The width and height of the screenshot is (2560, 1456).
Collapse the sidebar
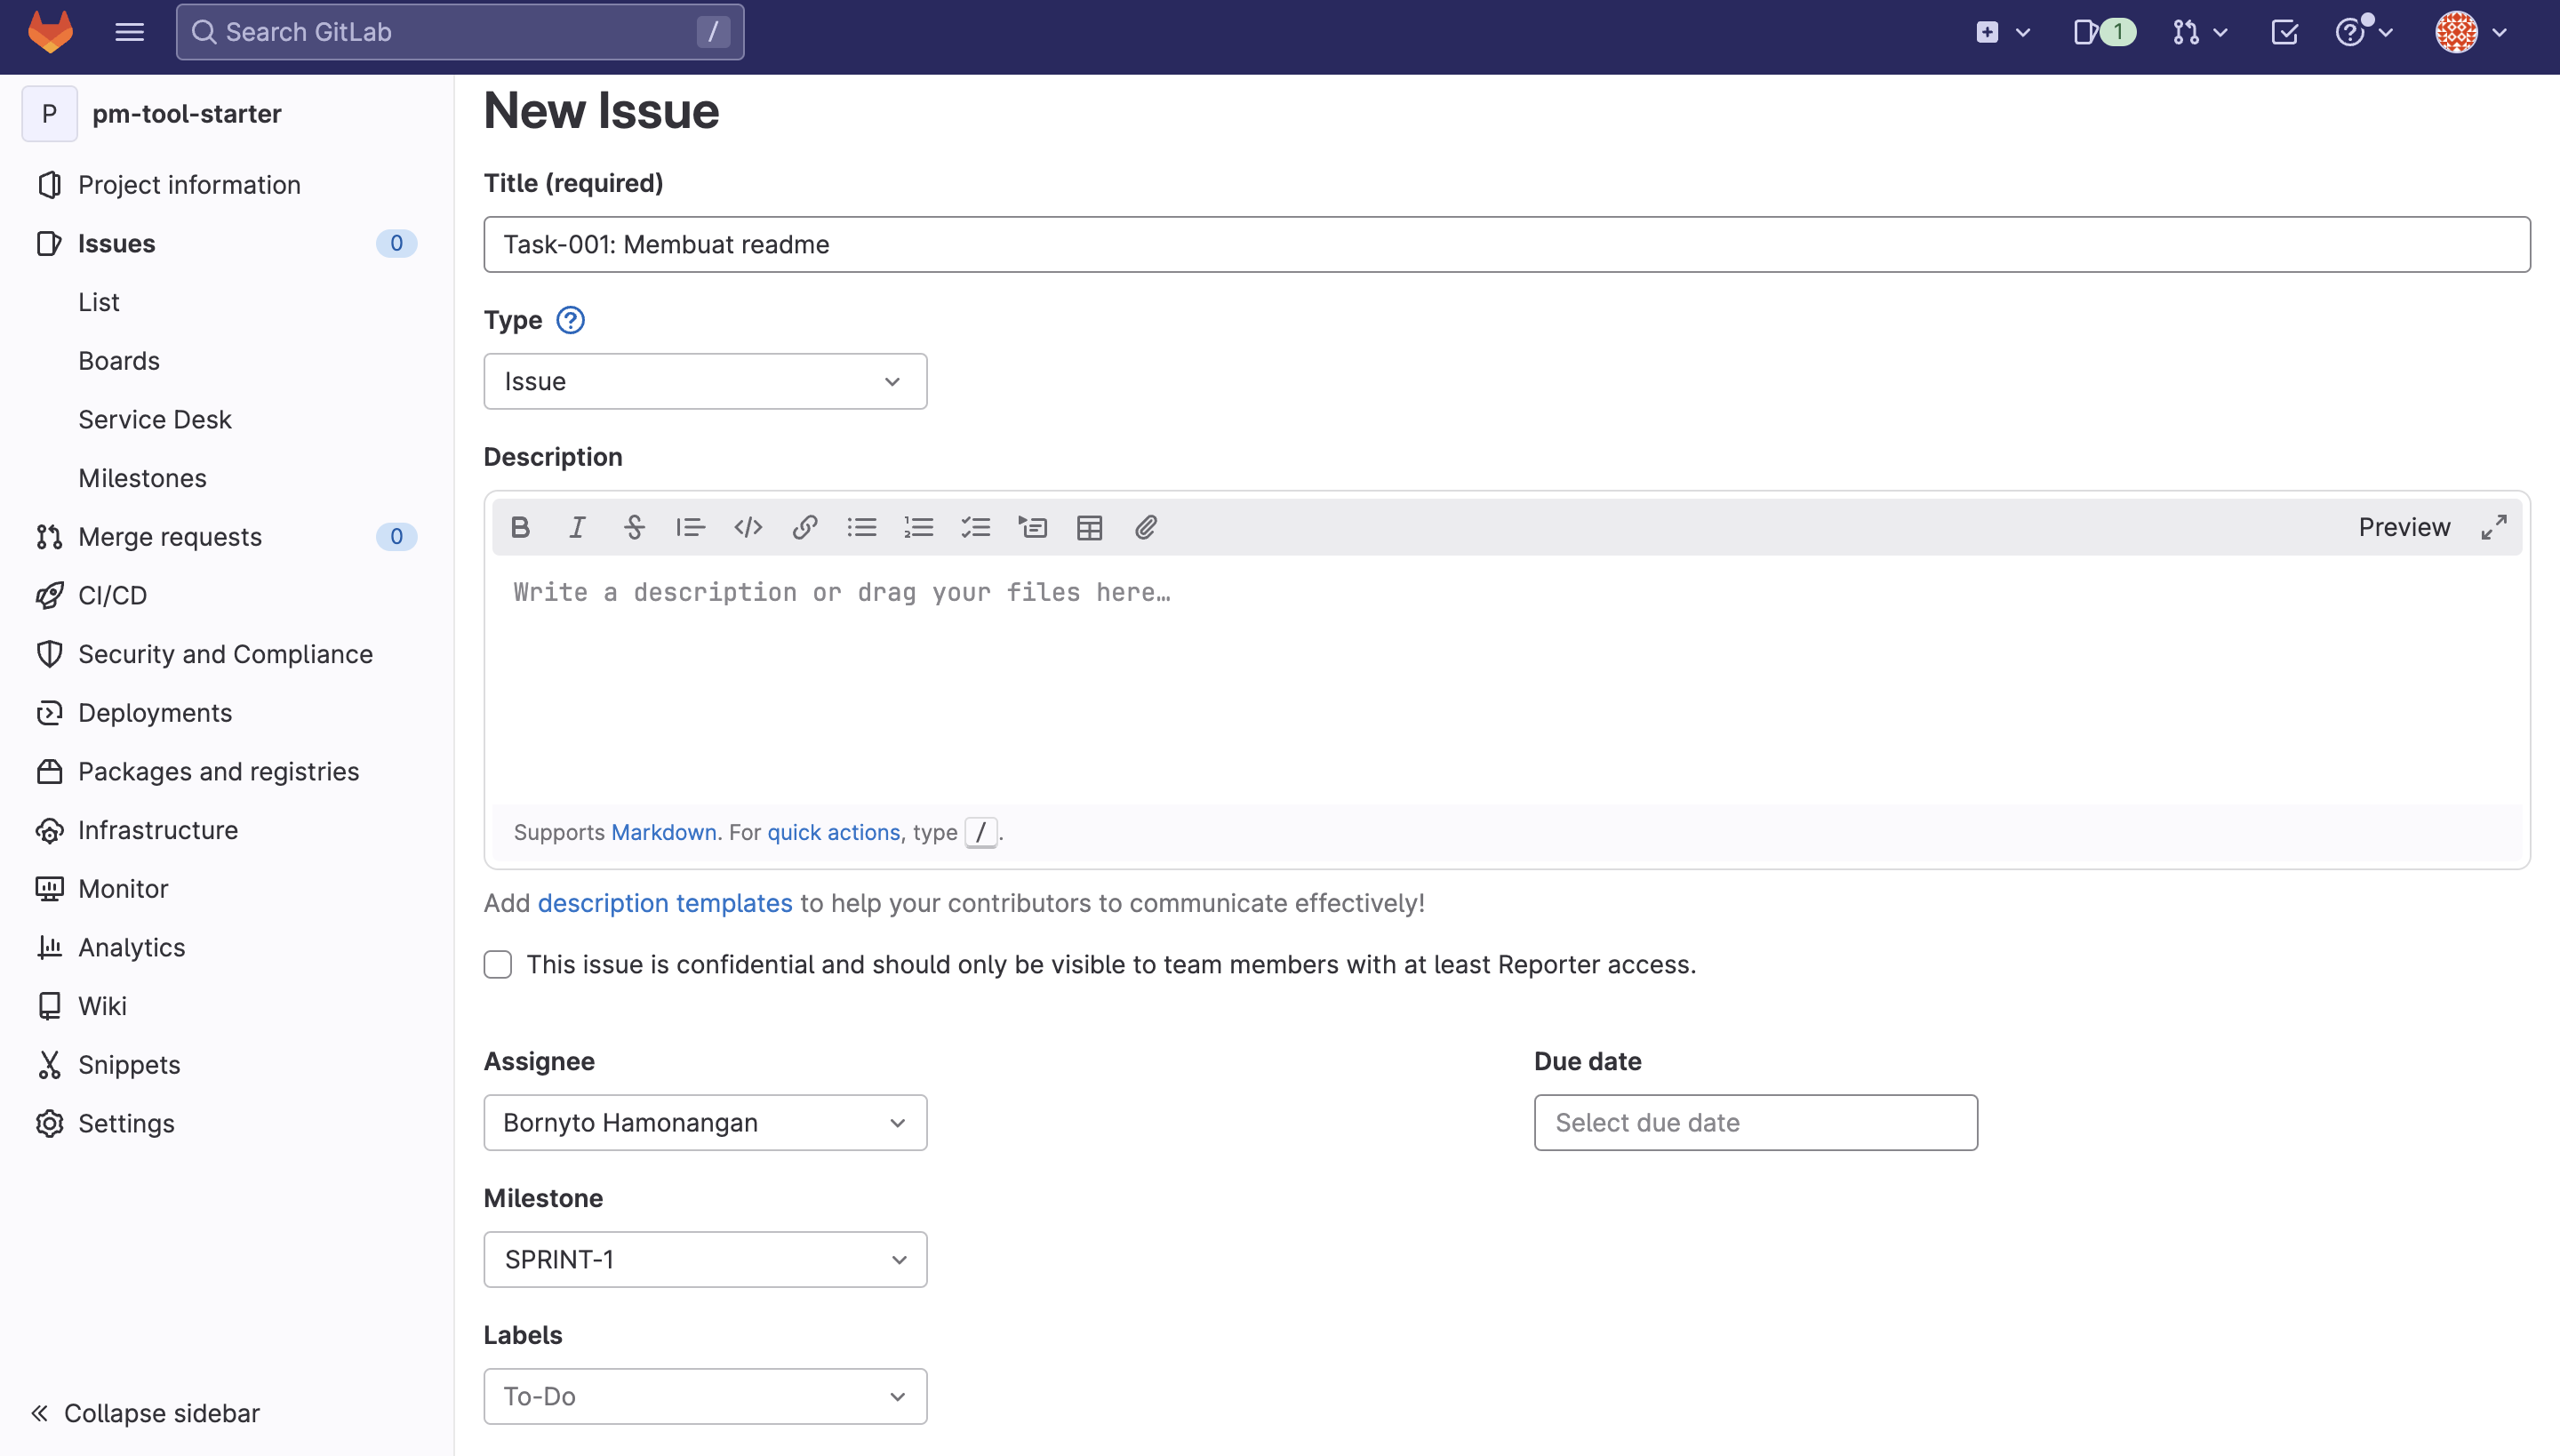tap(146, 1413)
